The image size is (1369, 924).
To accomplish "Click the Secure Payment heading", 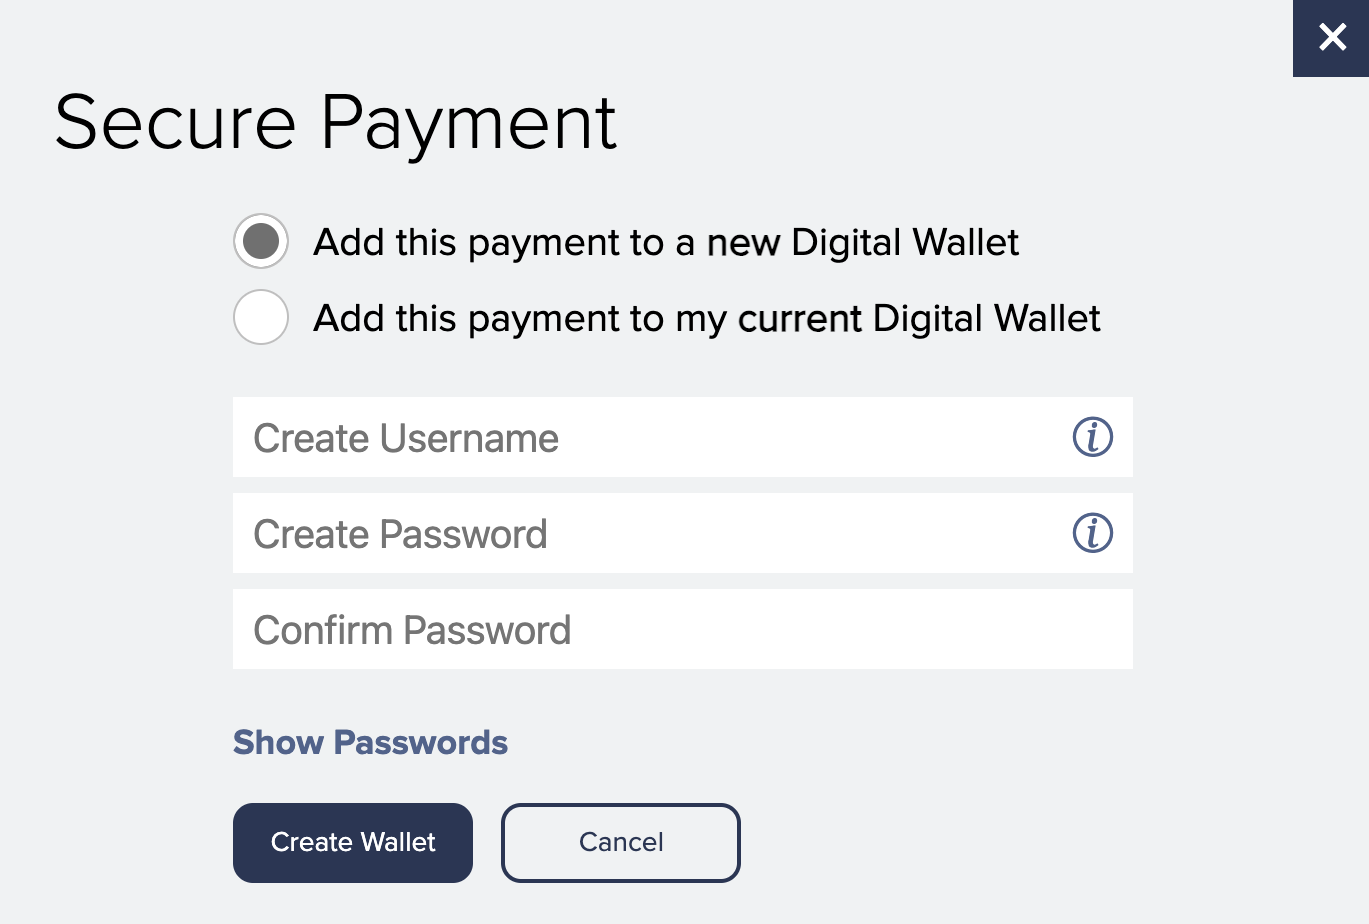I will [x=336, y=123].
